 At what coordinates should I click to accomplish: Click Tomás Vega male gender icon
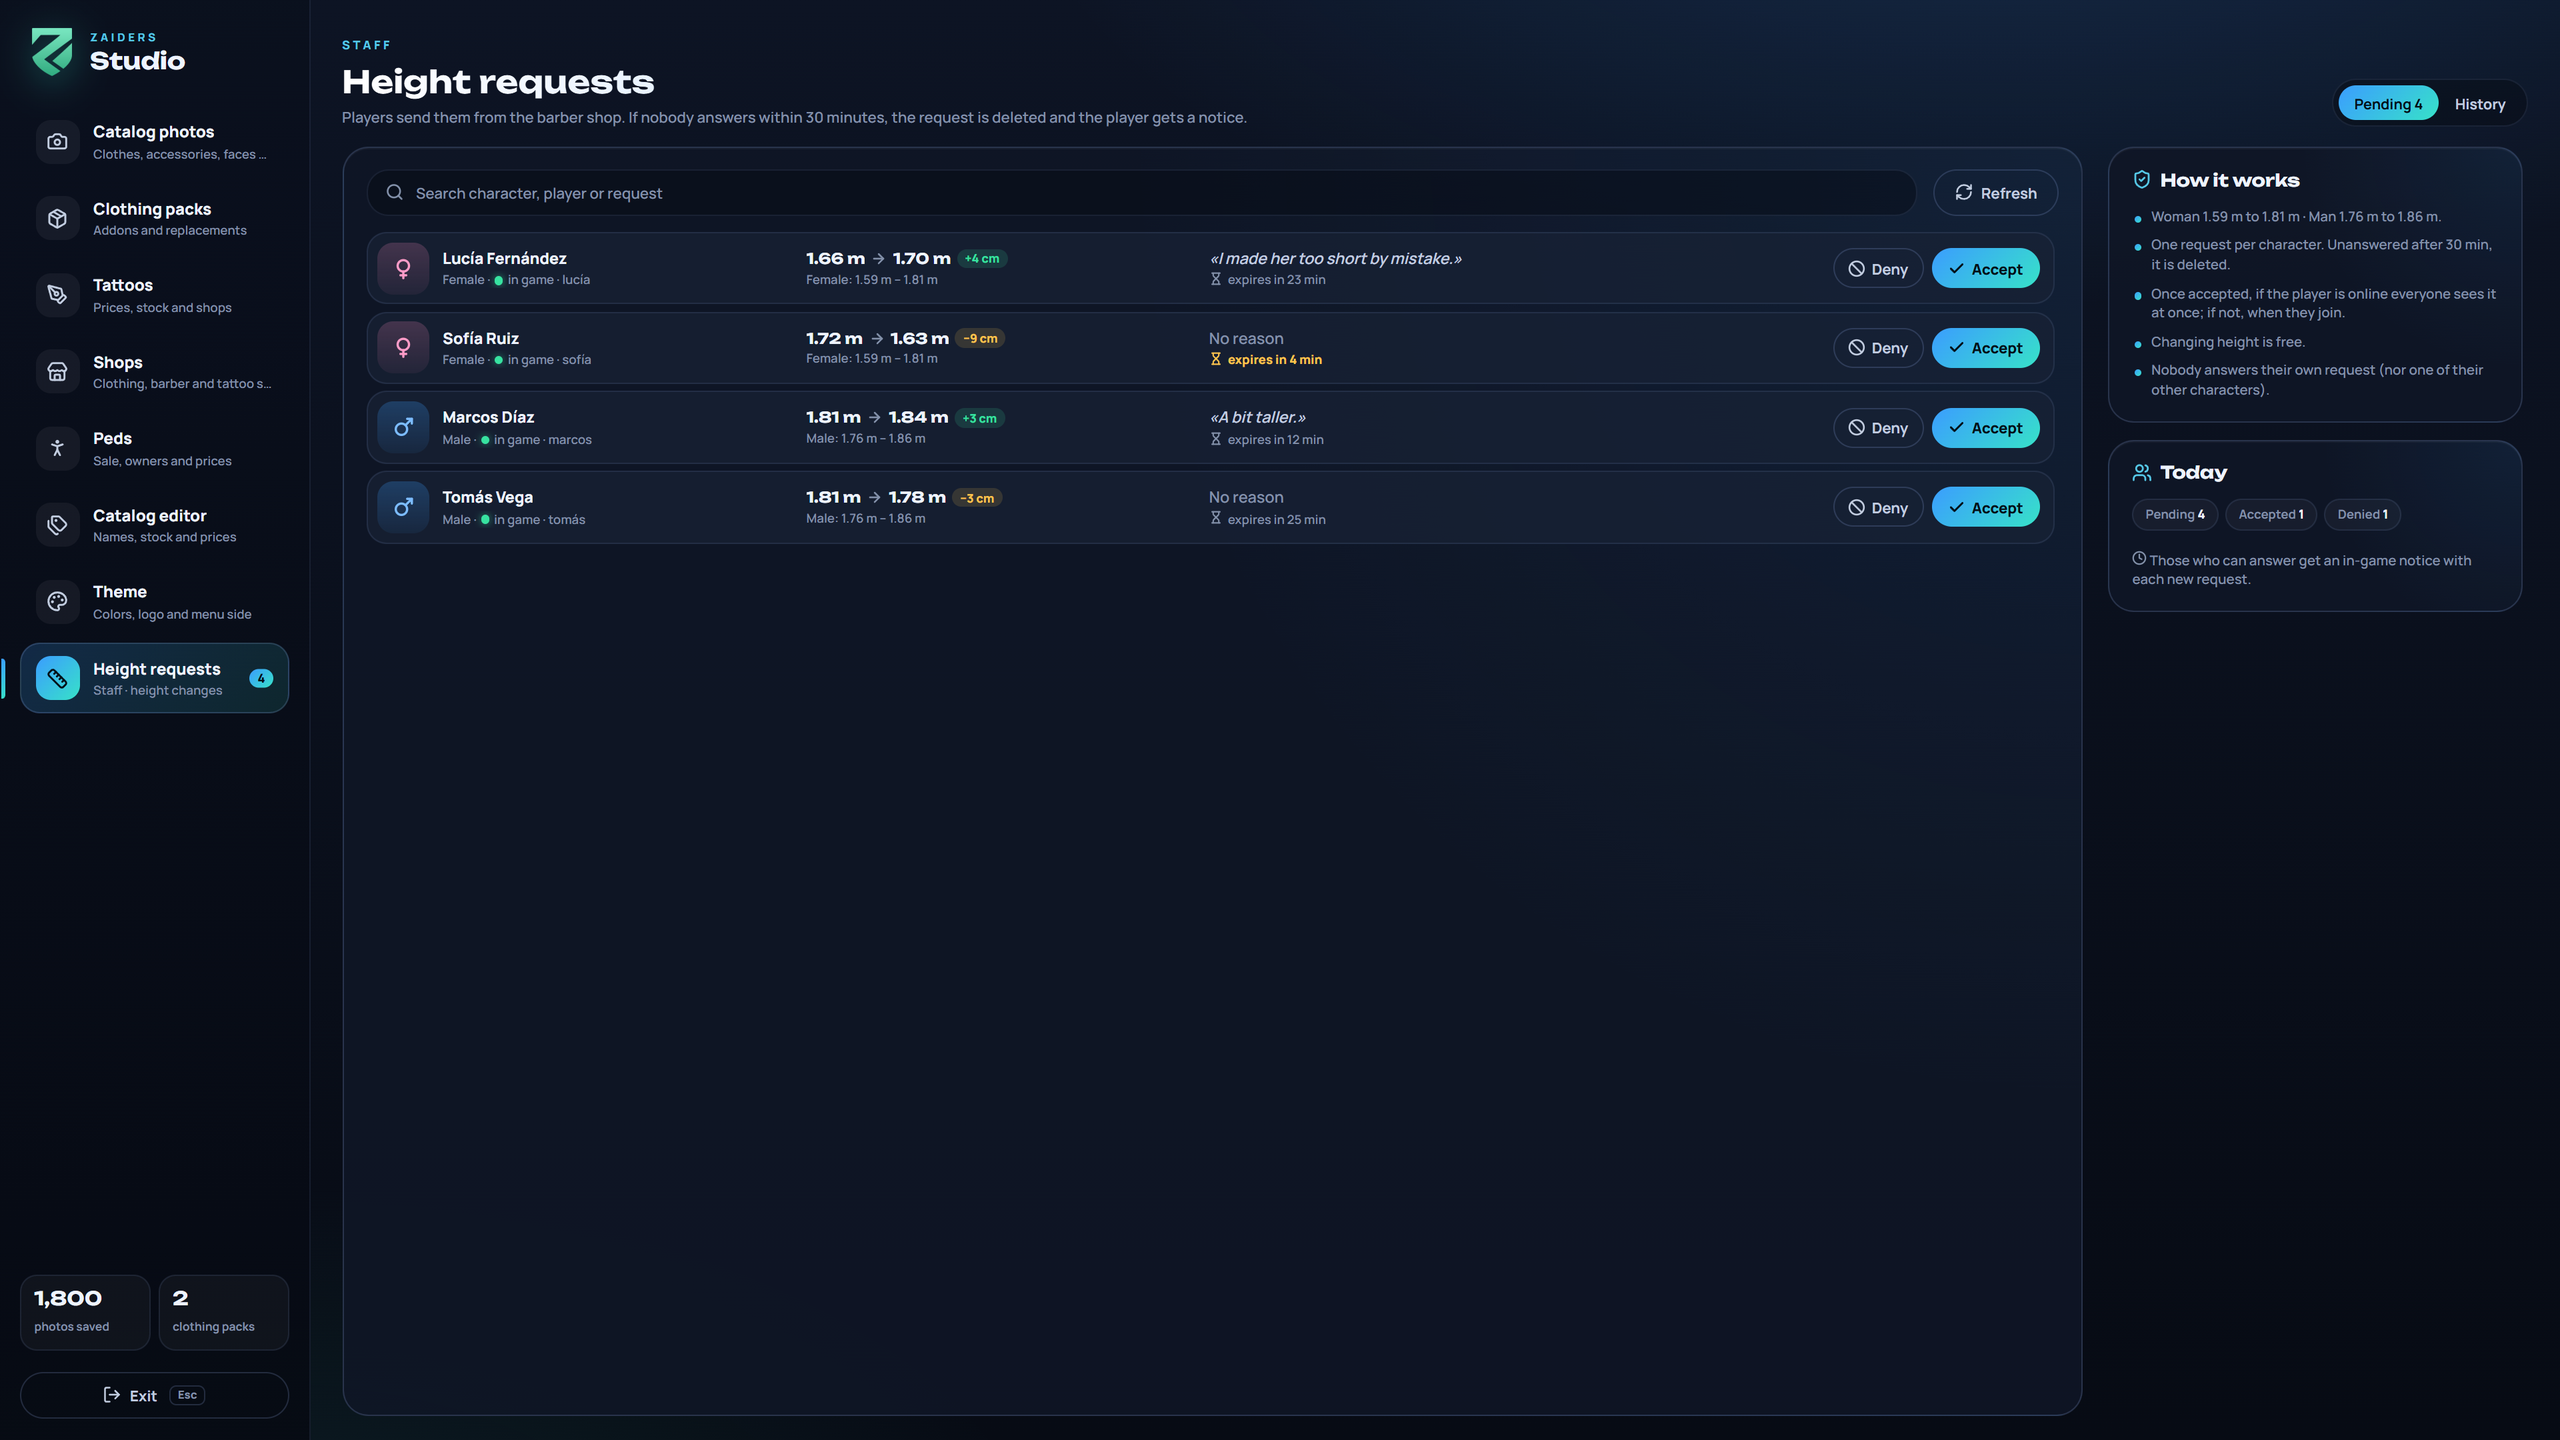pos(403,507)
